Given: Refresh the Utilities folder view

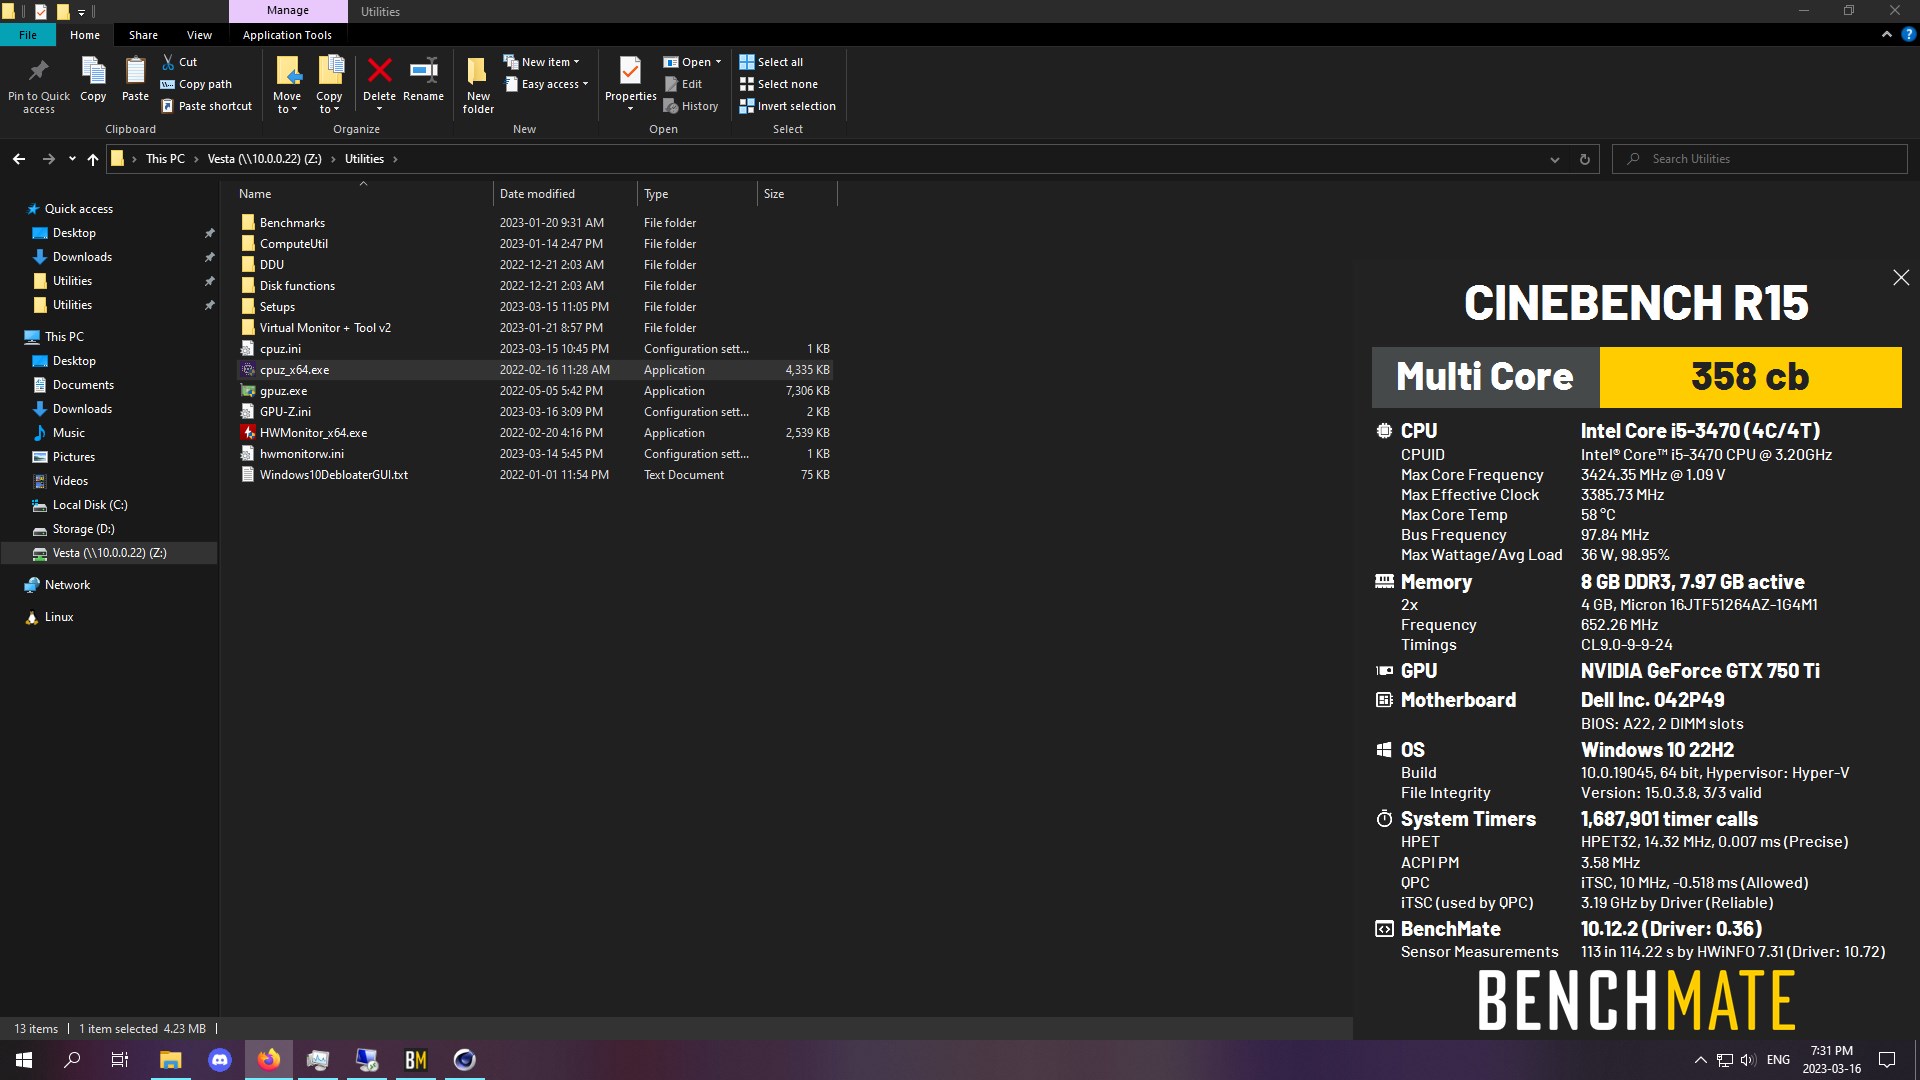Looking at the screenshot, I should (x=1584, y=159).
